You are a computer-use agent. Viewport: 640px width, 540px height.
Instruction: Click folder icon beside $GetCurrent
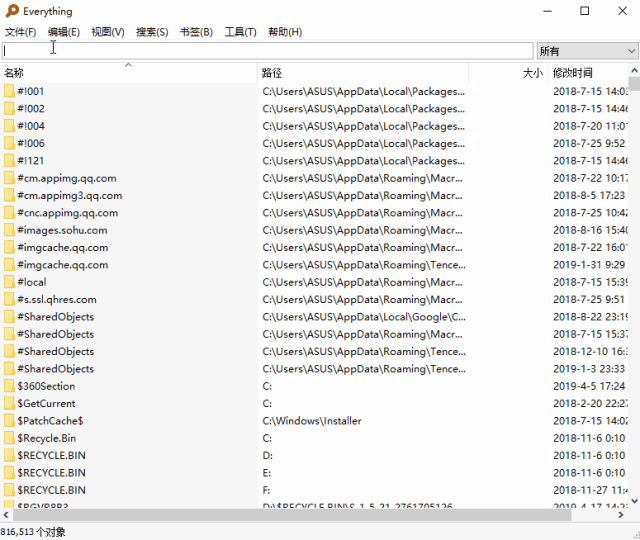click(x=9, y=403)
